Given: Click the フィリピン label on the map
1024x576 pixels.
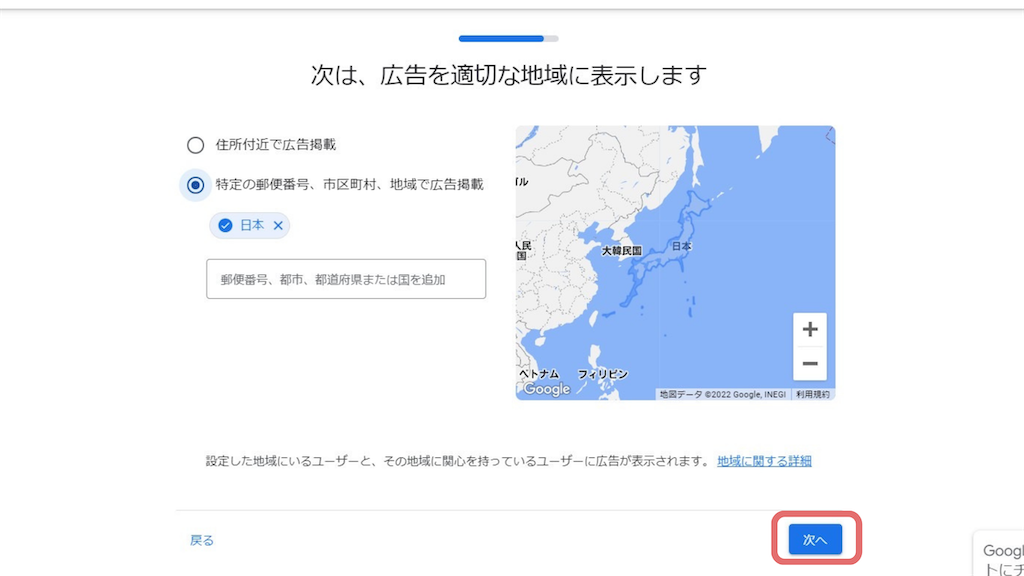Looking at the screenshot, I should 602,374.
